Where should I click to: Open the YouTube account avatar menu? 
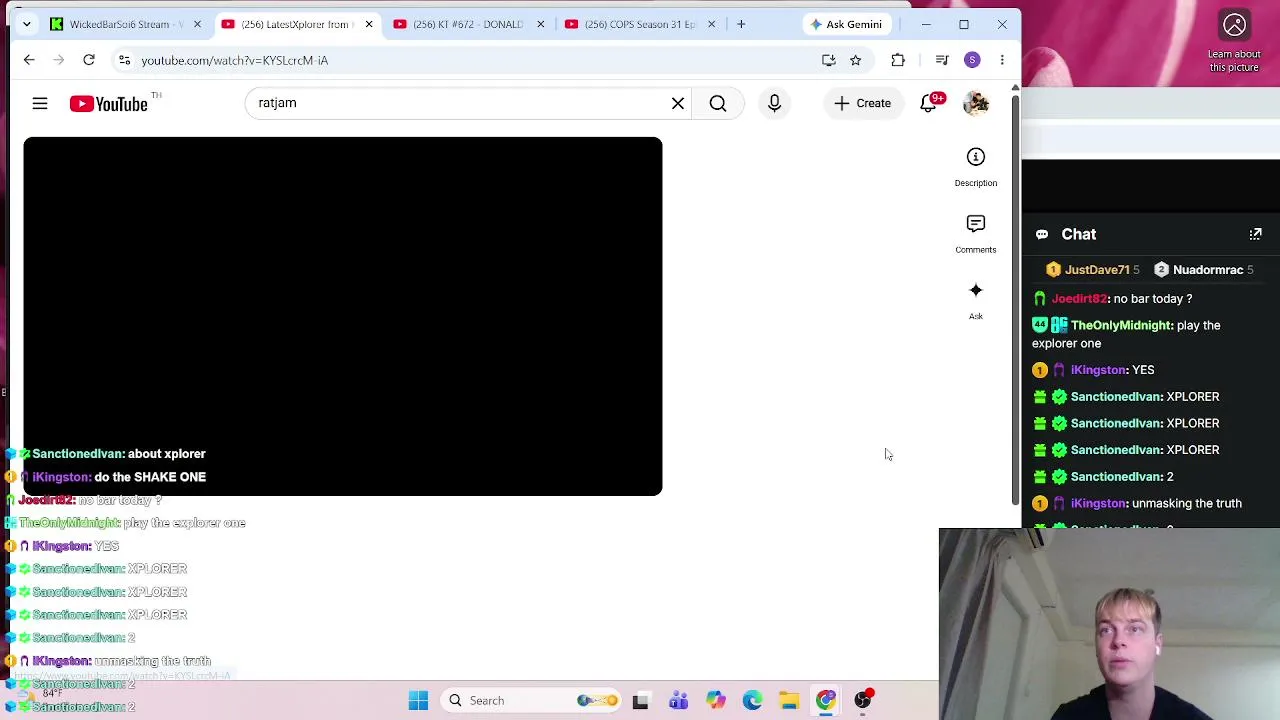coord(976,103)
